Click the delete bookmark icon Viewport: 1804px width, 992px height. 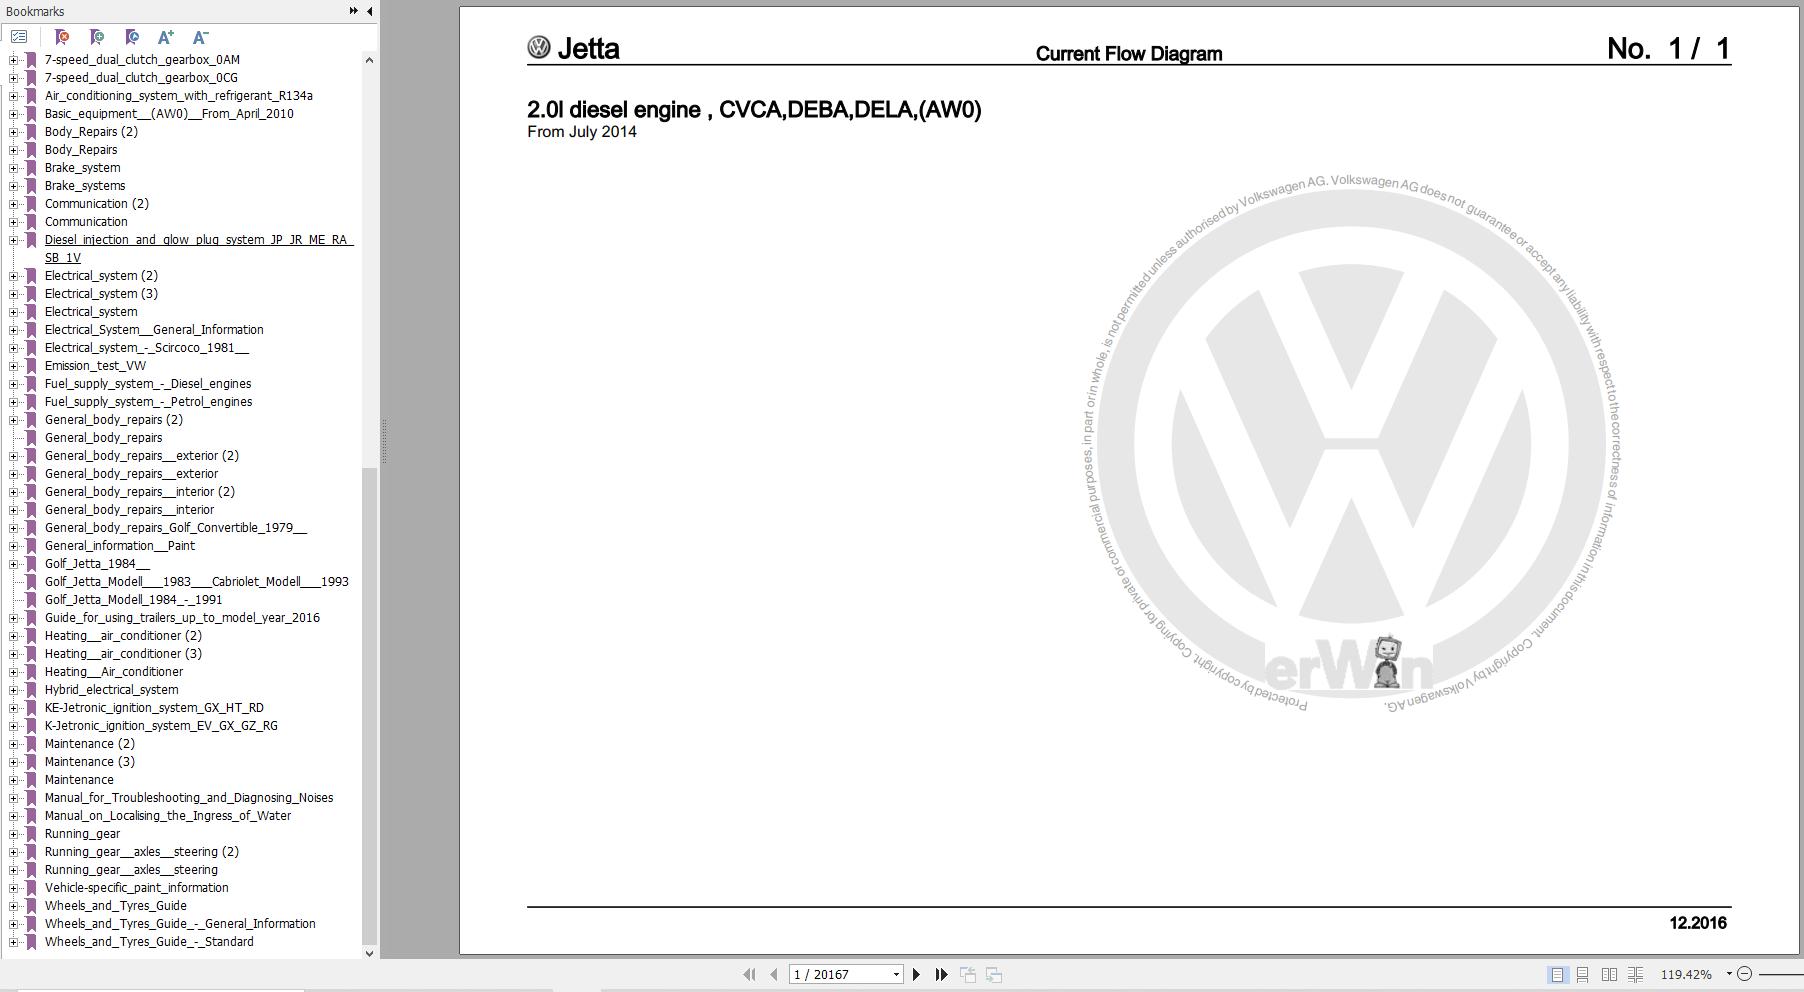[62, 37]
